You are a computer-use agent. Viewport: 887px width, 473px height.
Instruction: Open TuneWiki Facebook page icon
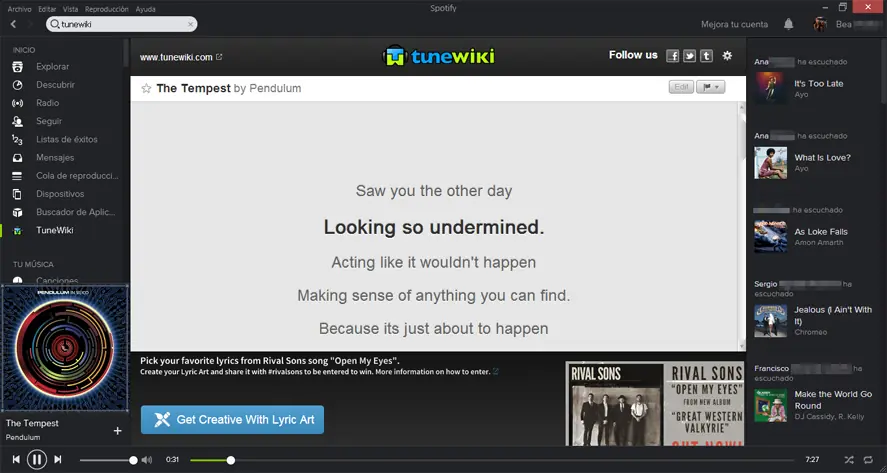[x=672, y=55]
